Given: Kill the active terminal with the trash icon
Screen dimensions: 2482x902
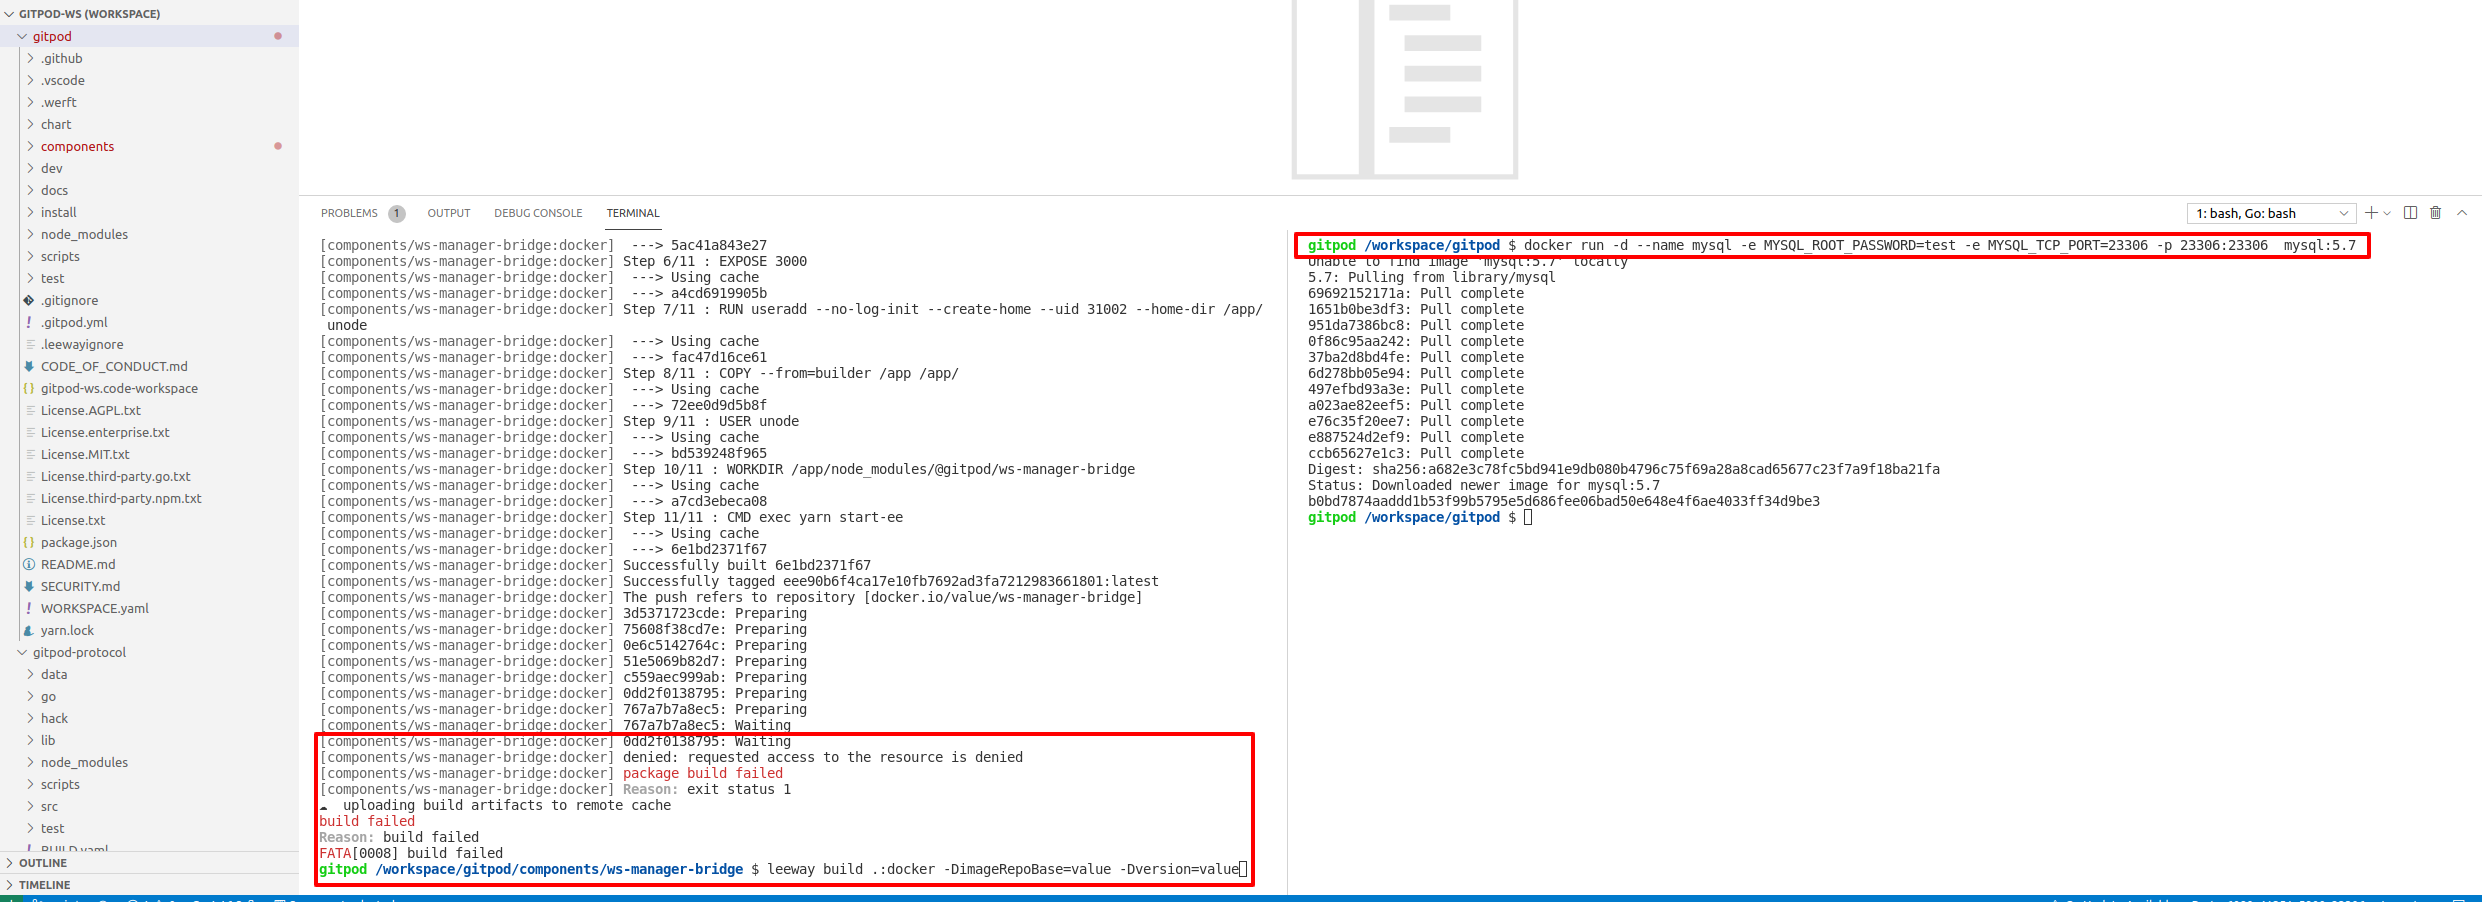Looking at the screenshot, I should [x=2435, y=212].
